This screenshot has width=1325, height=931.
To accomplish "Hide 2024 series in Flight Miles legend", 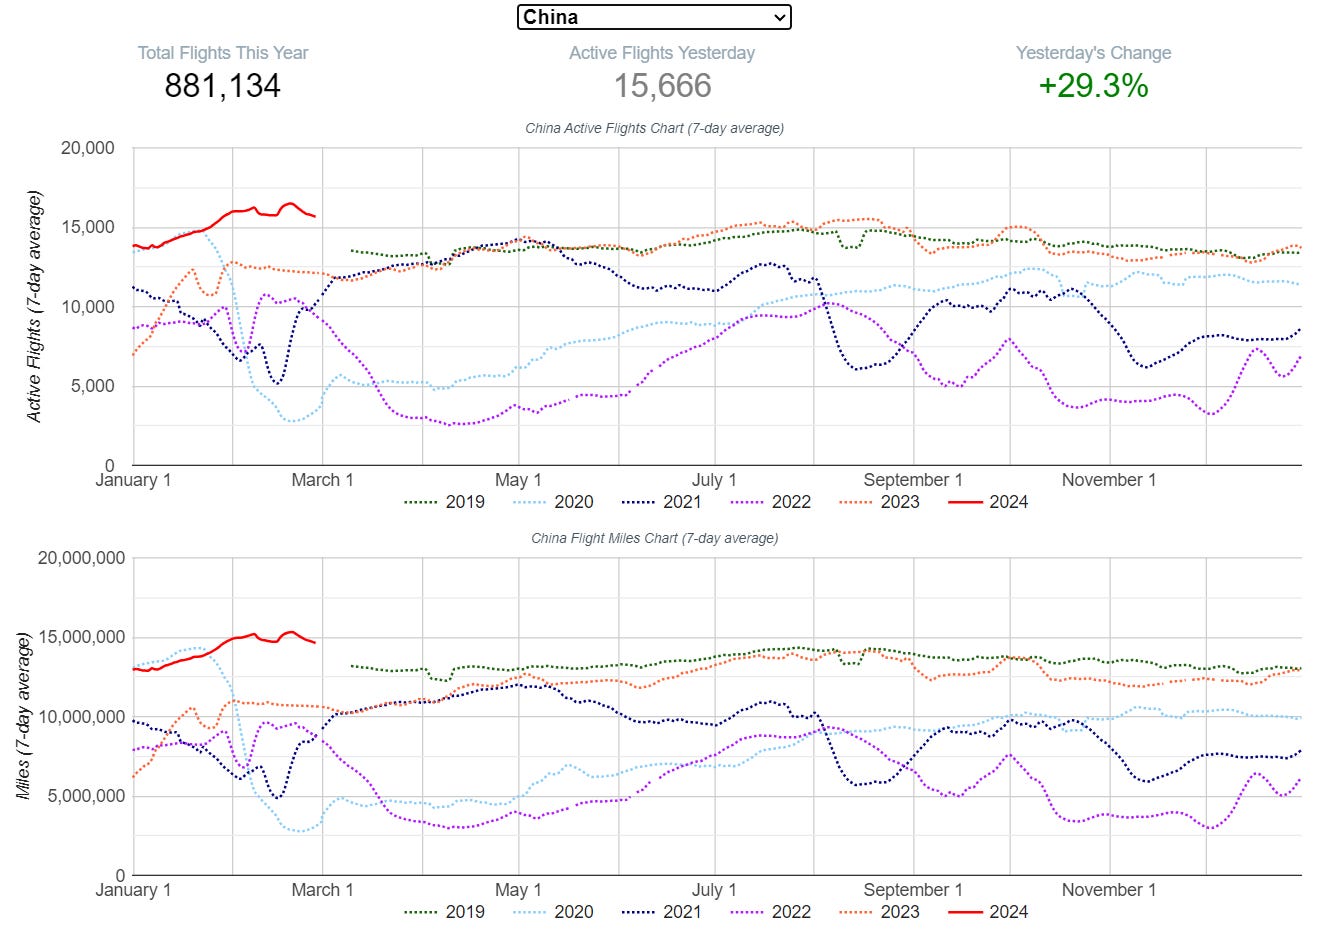I will tap(988, 912).
